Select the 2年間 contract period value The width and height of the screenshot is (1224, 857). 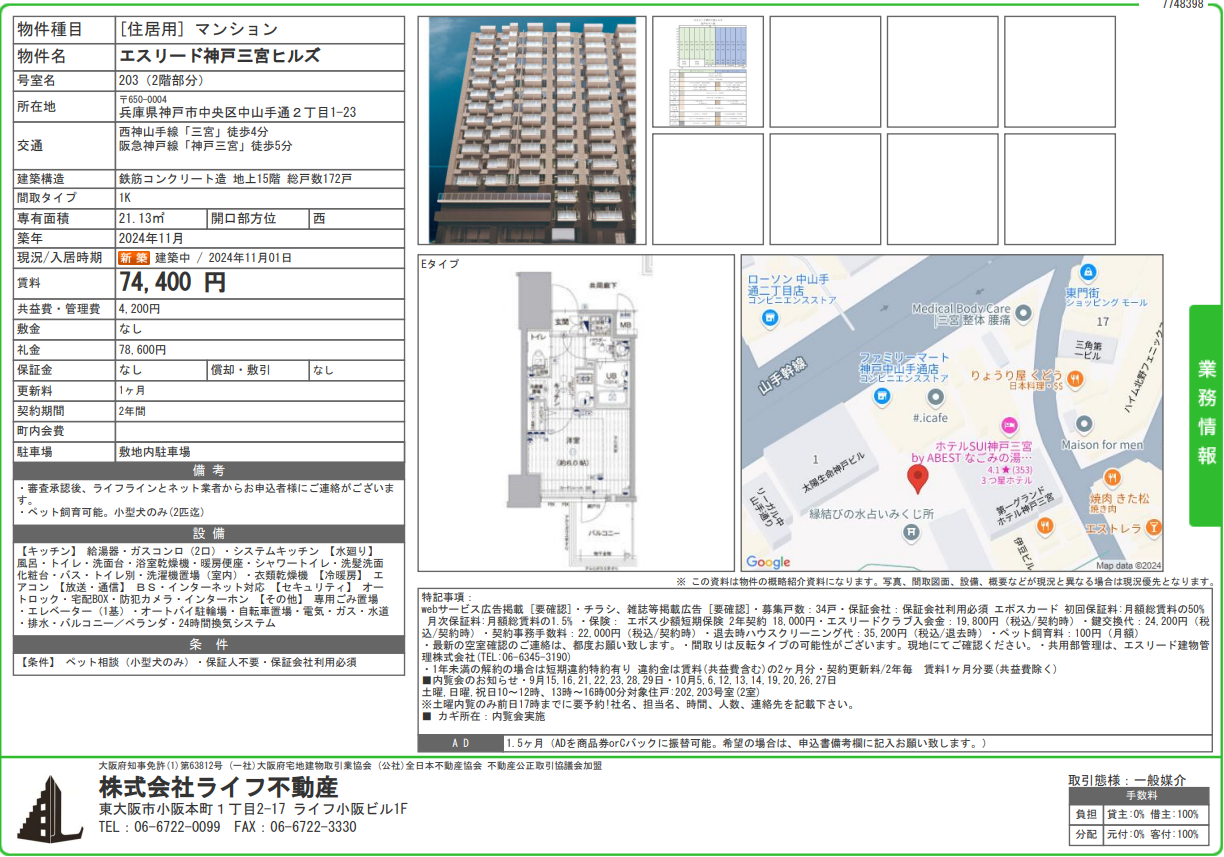131,411
